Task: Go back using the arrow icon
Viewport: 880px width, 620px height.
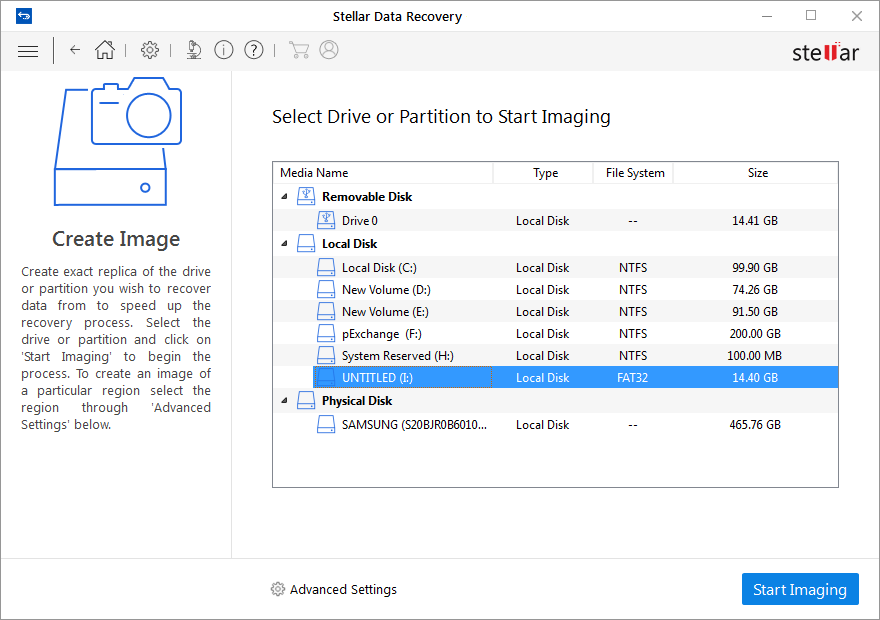Action: click(x=75, y=50)
